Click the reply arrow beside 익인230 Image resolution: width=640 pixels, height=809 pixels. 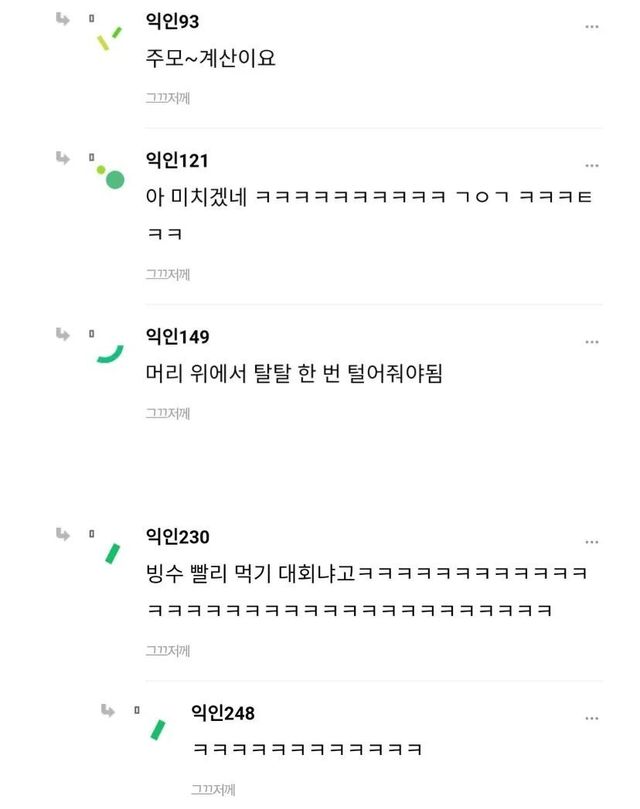62,535
